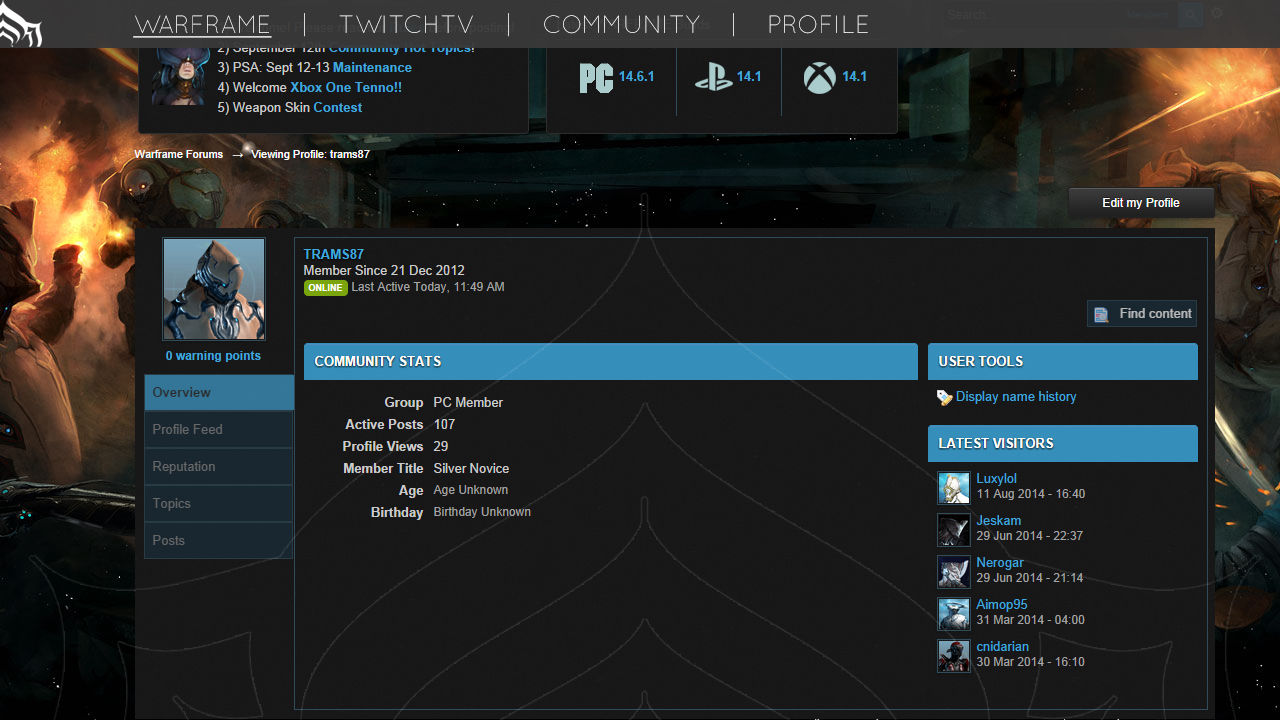Open the COMMUNITY navigation menu
The image size is (1280, 720).
click(x=621, y=24)
